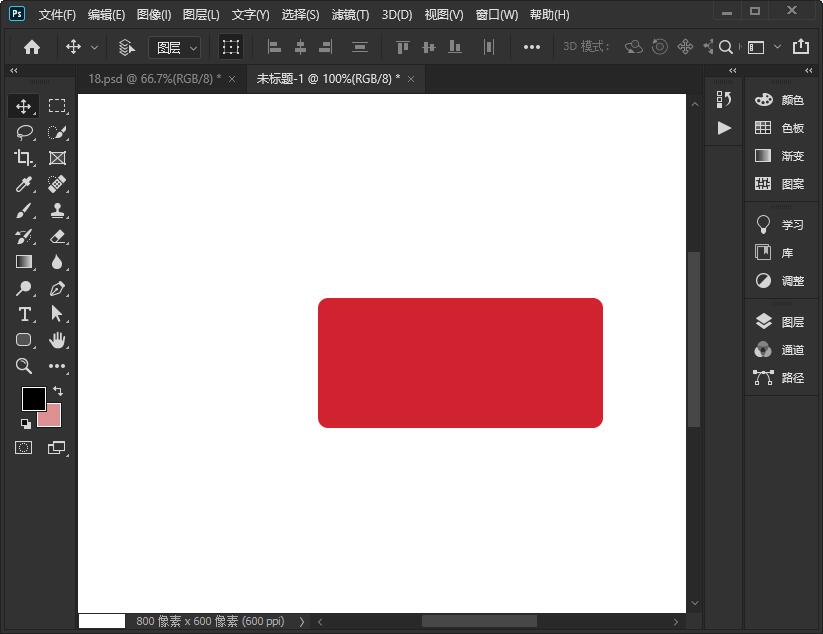Toggle auto-select layer option
The height and width of the screenshot is (634, 823).
point(127,47)
